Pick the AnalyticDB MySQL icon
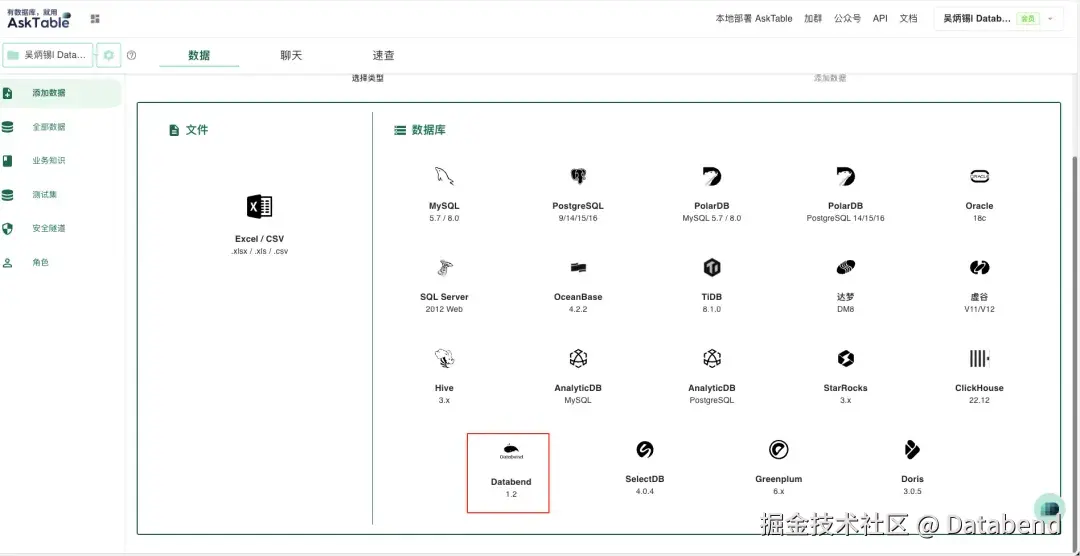Screen dimensions: 1080x556 coord(578,358)
